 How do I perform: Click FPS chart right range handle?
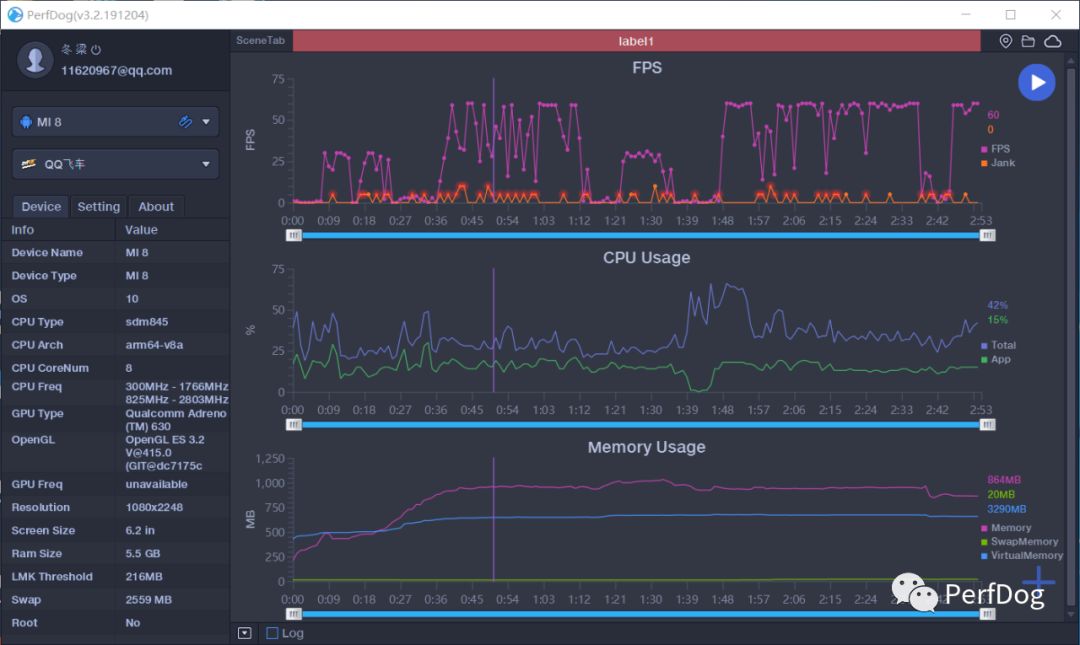coord(988,236)
